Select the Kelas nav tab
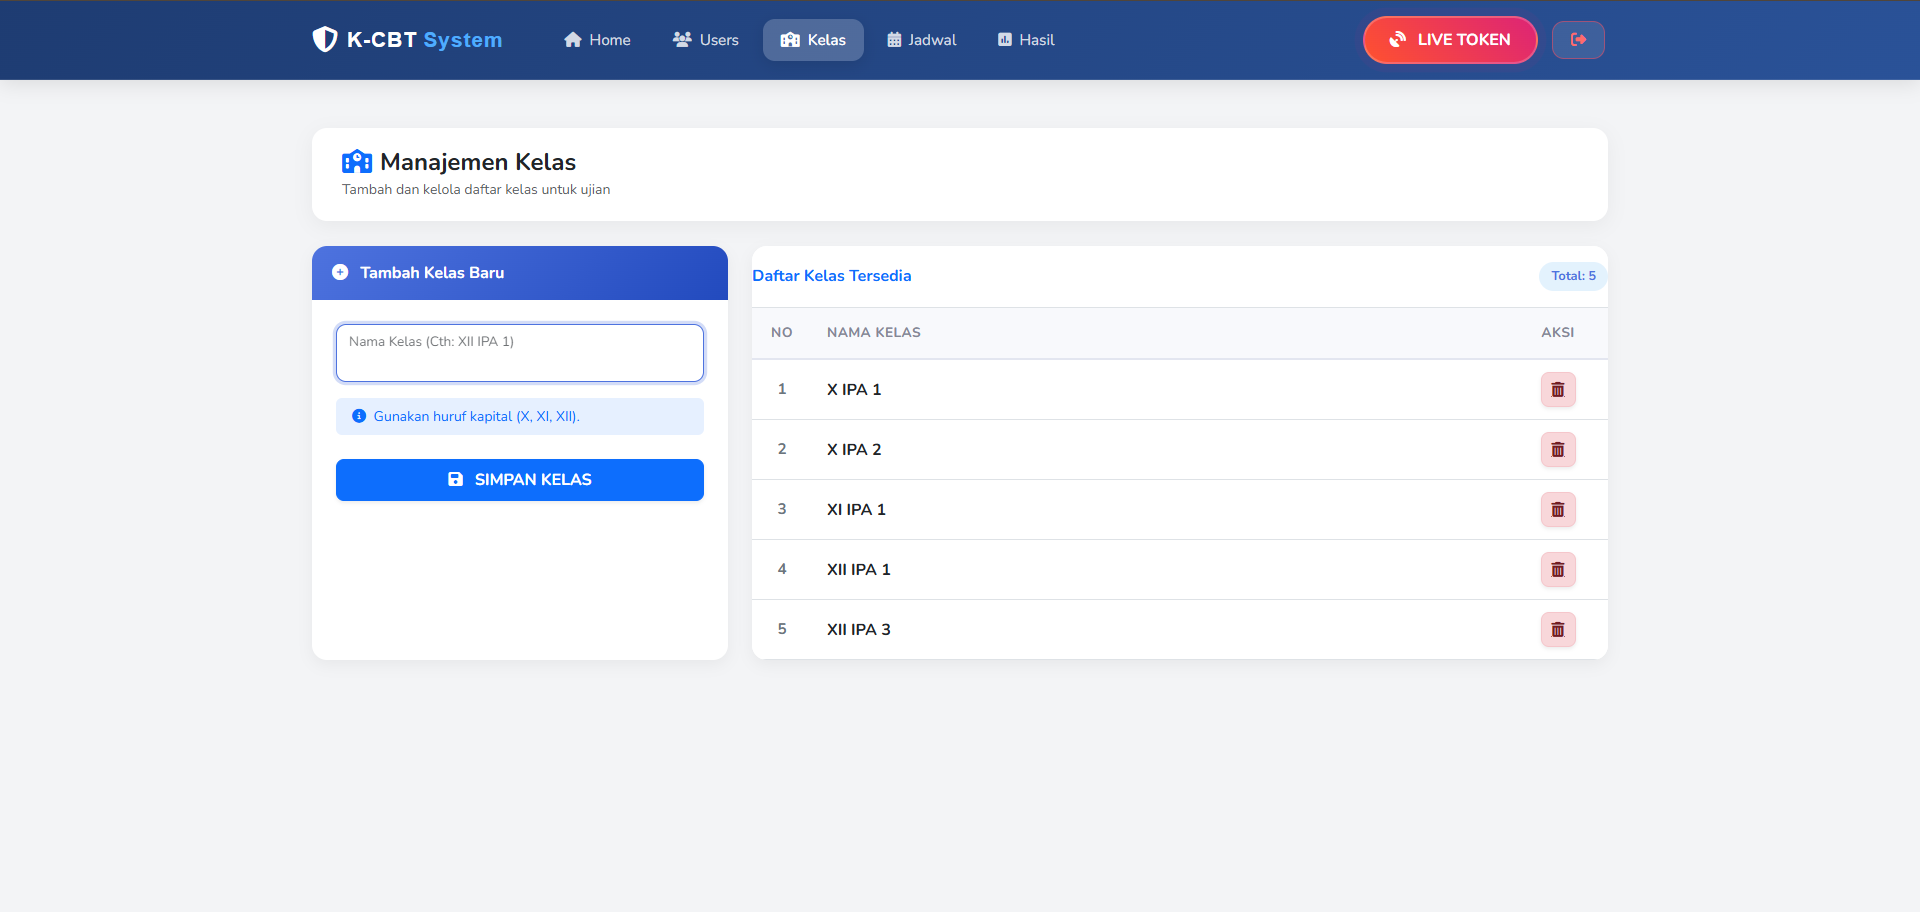1920x912 pixels. point(813,40)
